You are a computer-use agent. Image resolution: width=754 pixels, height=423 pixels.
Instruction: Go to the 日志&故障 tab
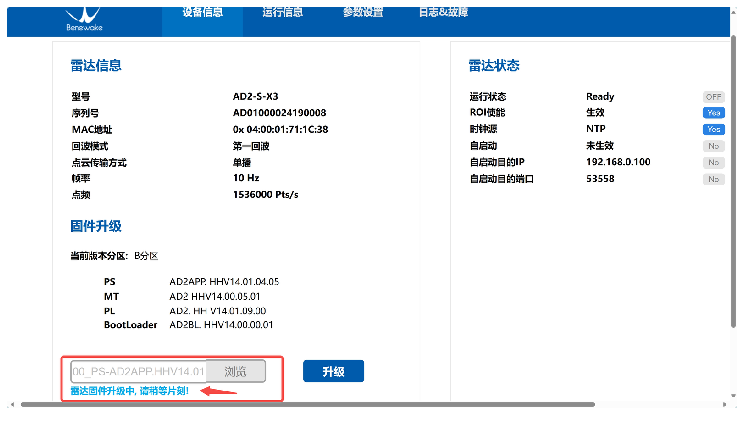point(443,13)
